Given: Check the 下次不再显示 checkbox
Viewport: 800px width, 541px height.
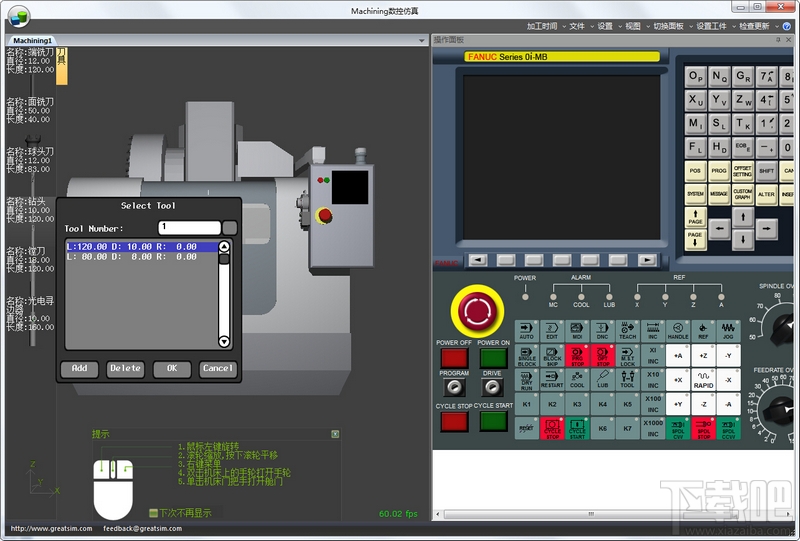Looking at the screenshot, I should click(153, 512).
